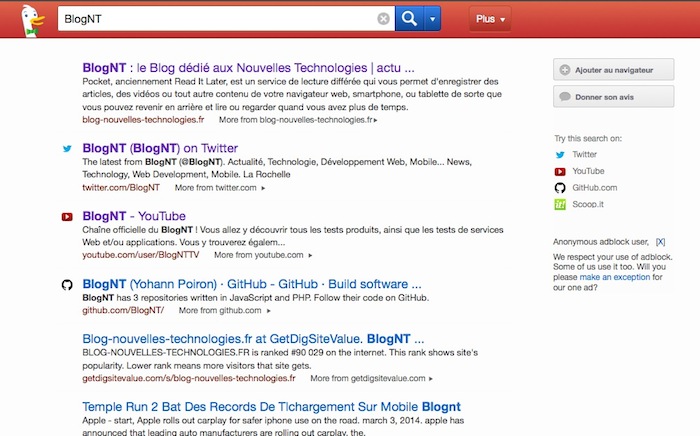The image size is (700, 436).
Task: Click the Twitter favicon beside the BlogNT result
Action: pos(67,148)
